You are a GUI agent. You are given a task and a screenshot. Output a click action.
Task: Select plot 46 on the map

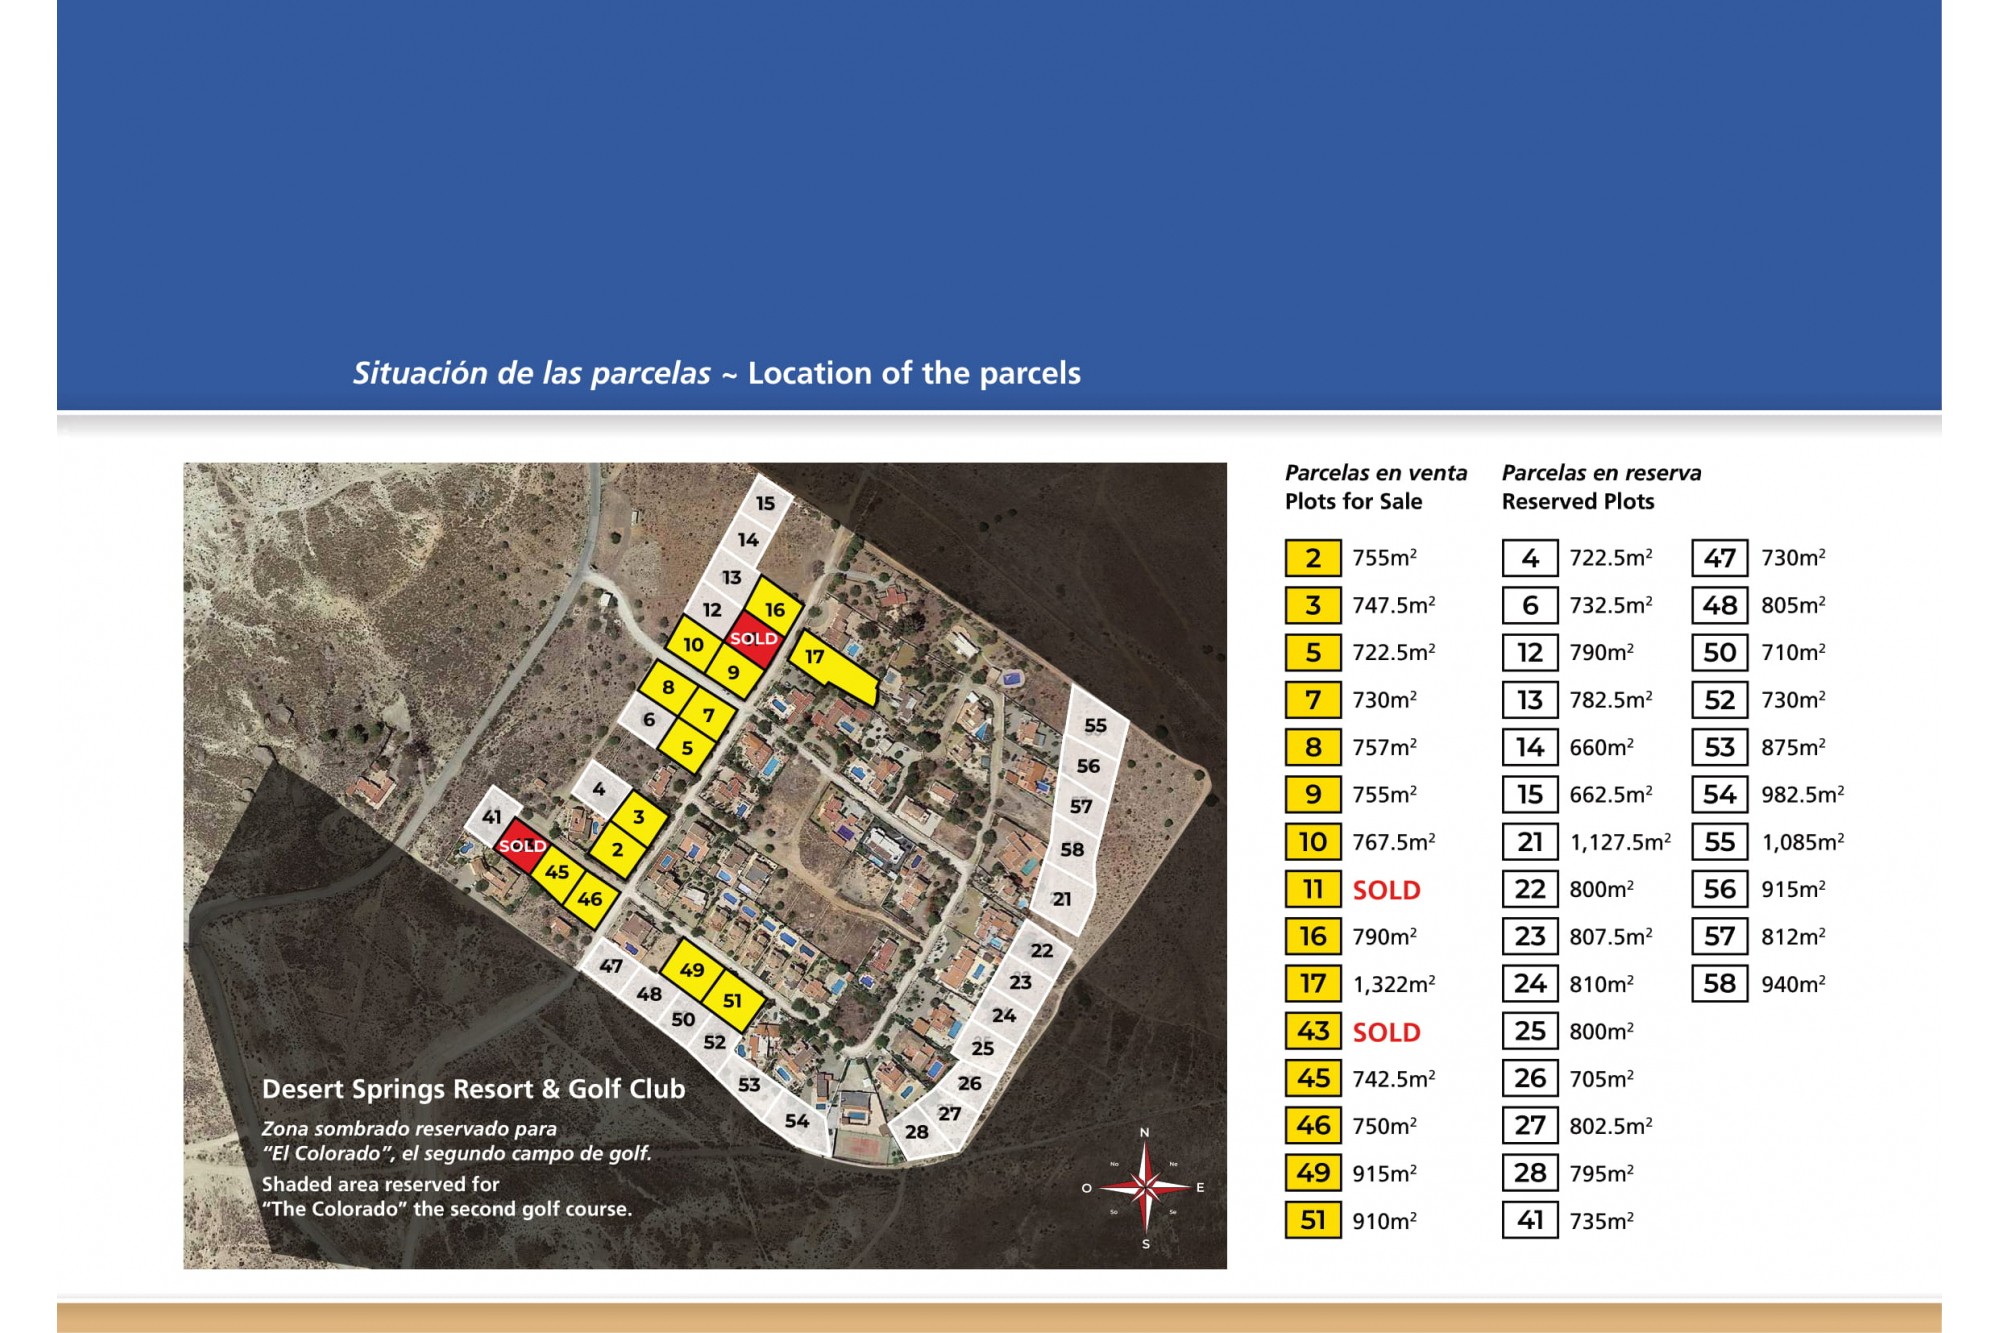(x=590, y=898)
